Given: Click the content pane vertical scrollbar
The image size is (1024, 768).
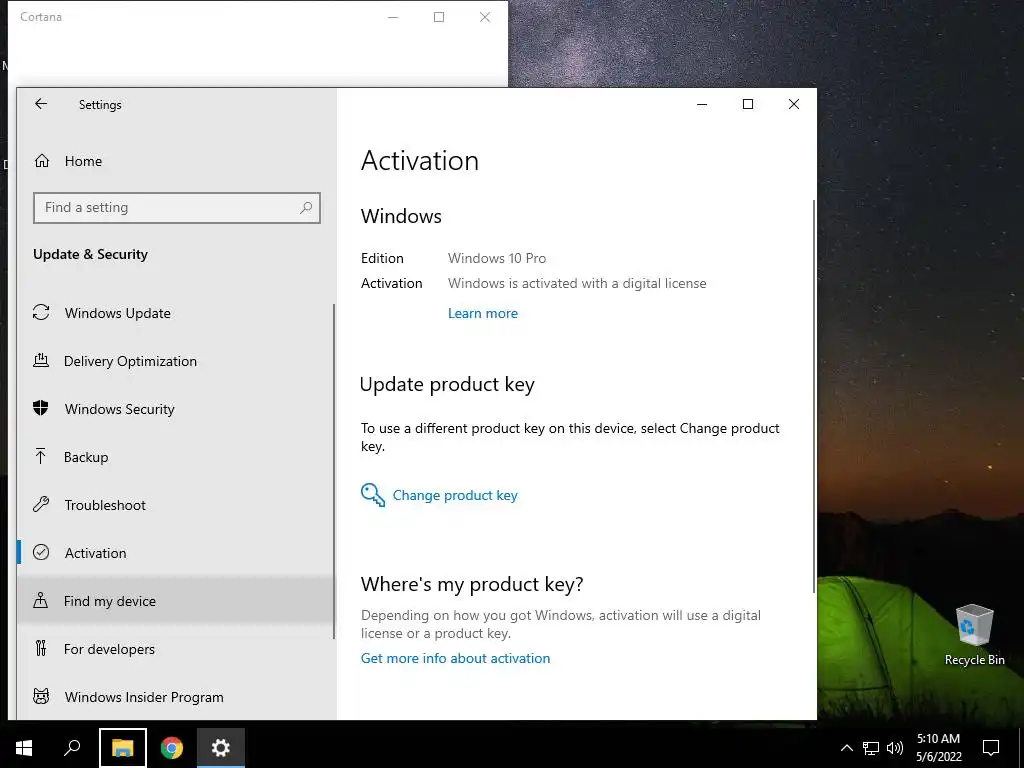Looking at the screenshot, I should click(x=814, y=396).
